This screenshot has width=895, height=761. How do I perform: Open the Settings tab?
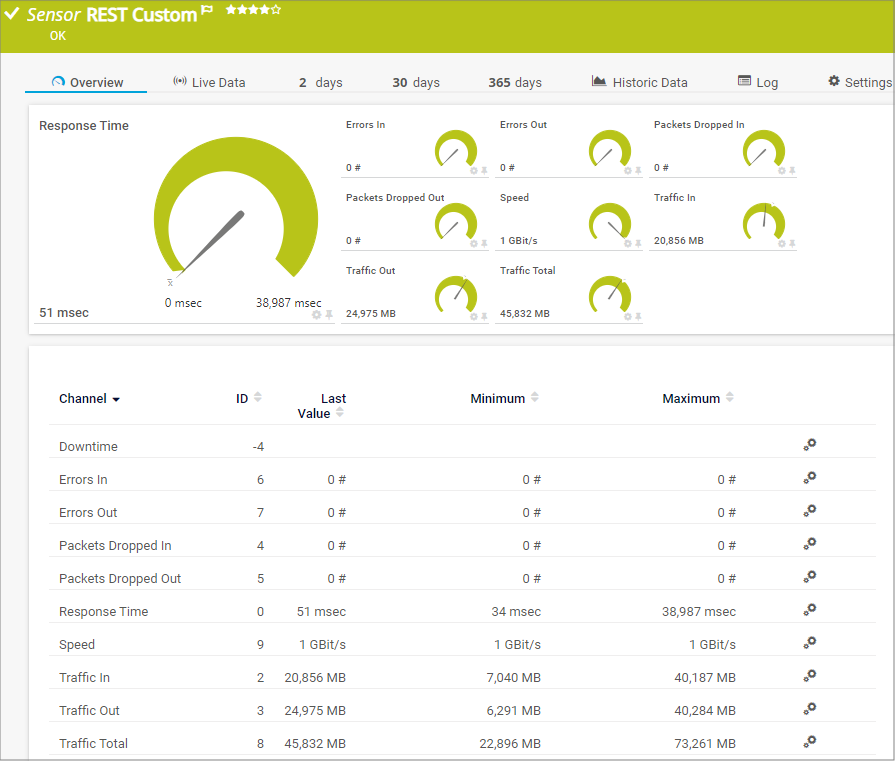859,82
